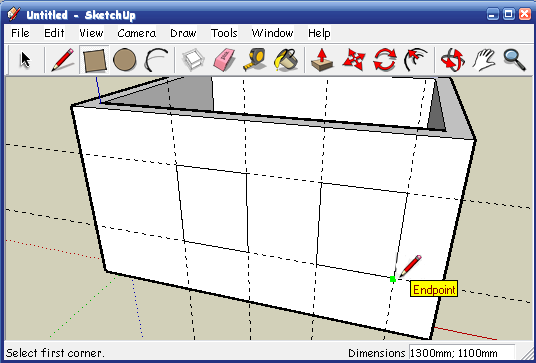Pick the Pan hand tool

pos(484,60)
